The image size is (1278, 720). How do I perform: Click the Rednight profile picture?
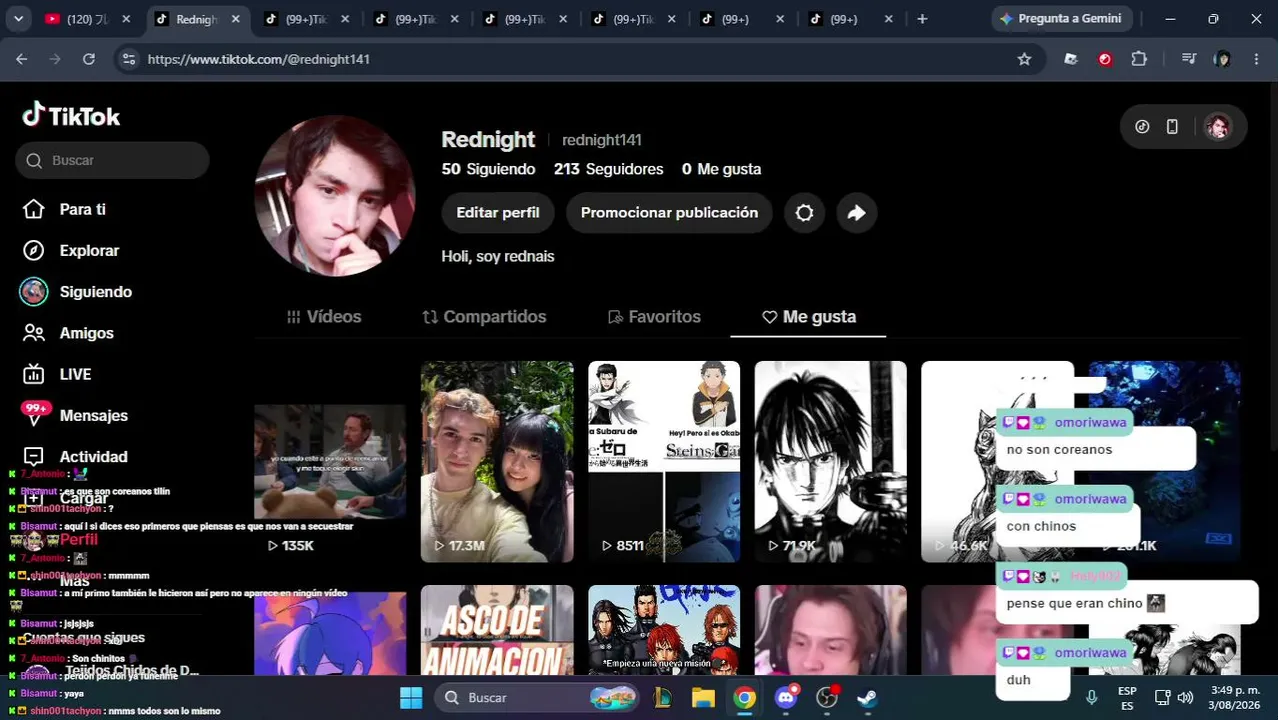point(335,196)
